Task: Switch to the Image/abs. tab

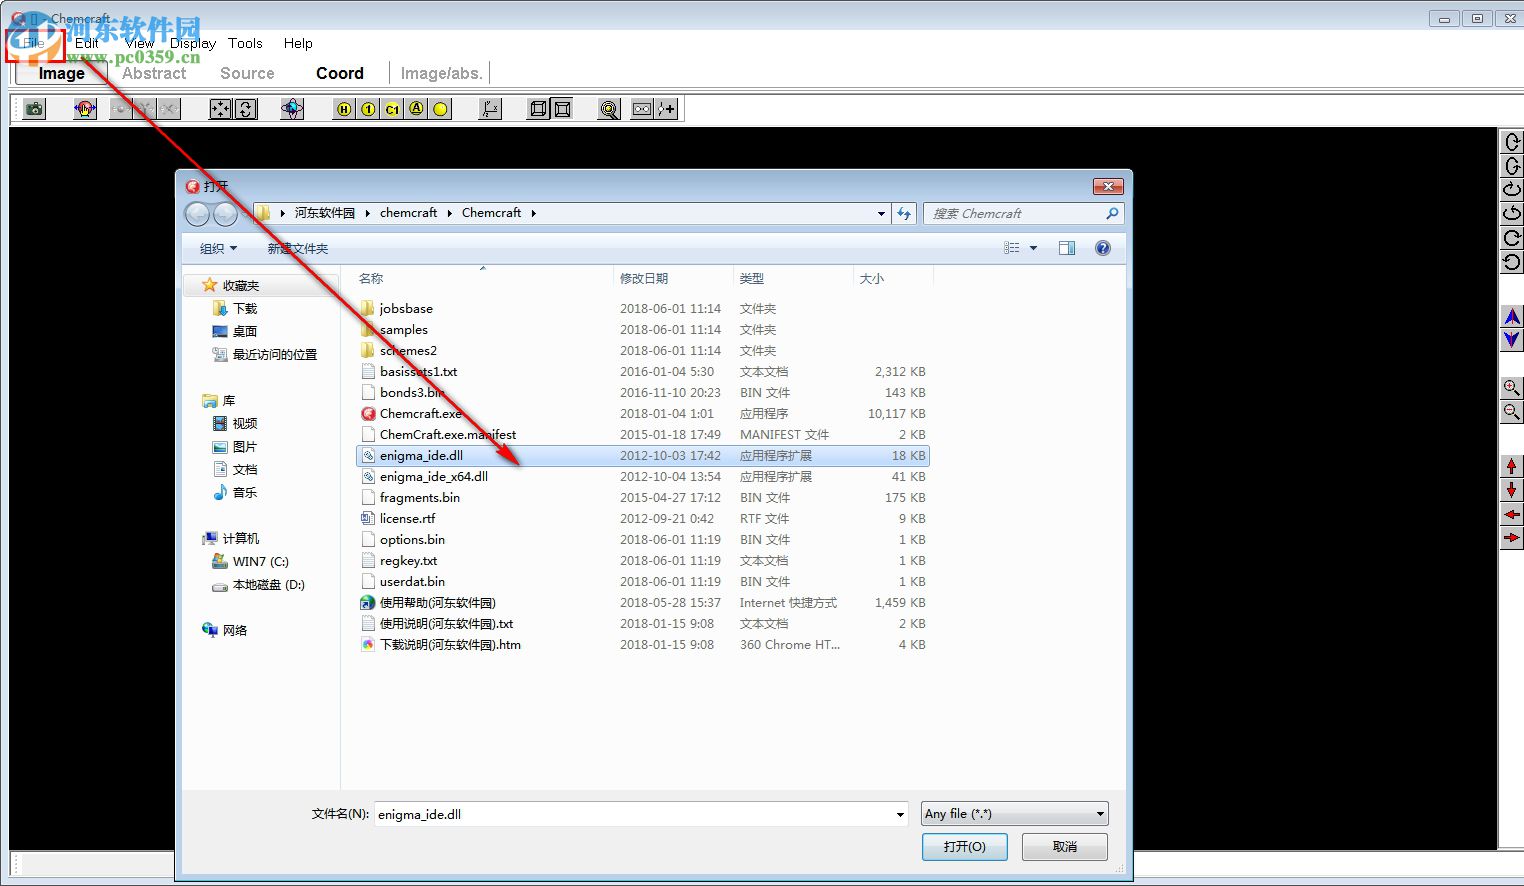Action: point(441,73)
